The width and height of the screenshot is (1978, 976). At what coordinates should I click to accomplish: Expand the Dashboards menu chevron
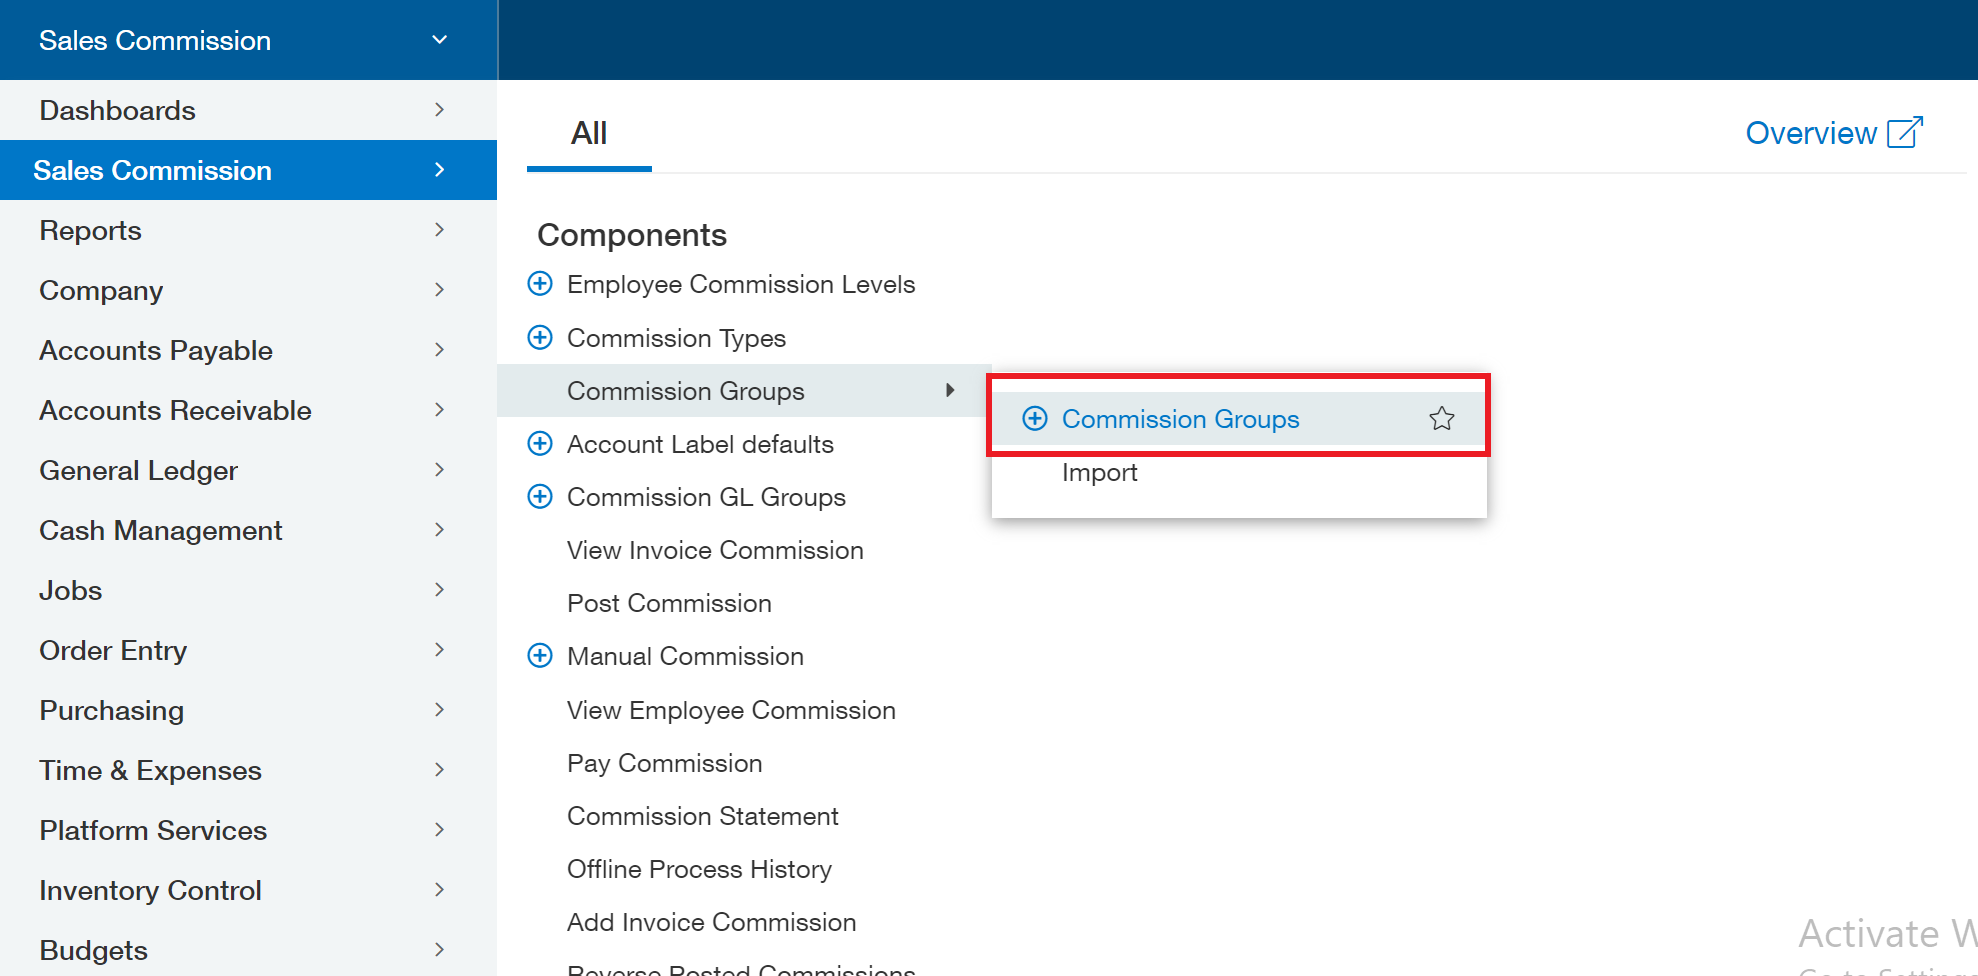(439, 110)
